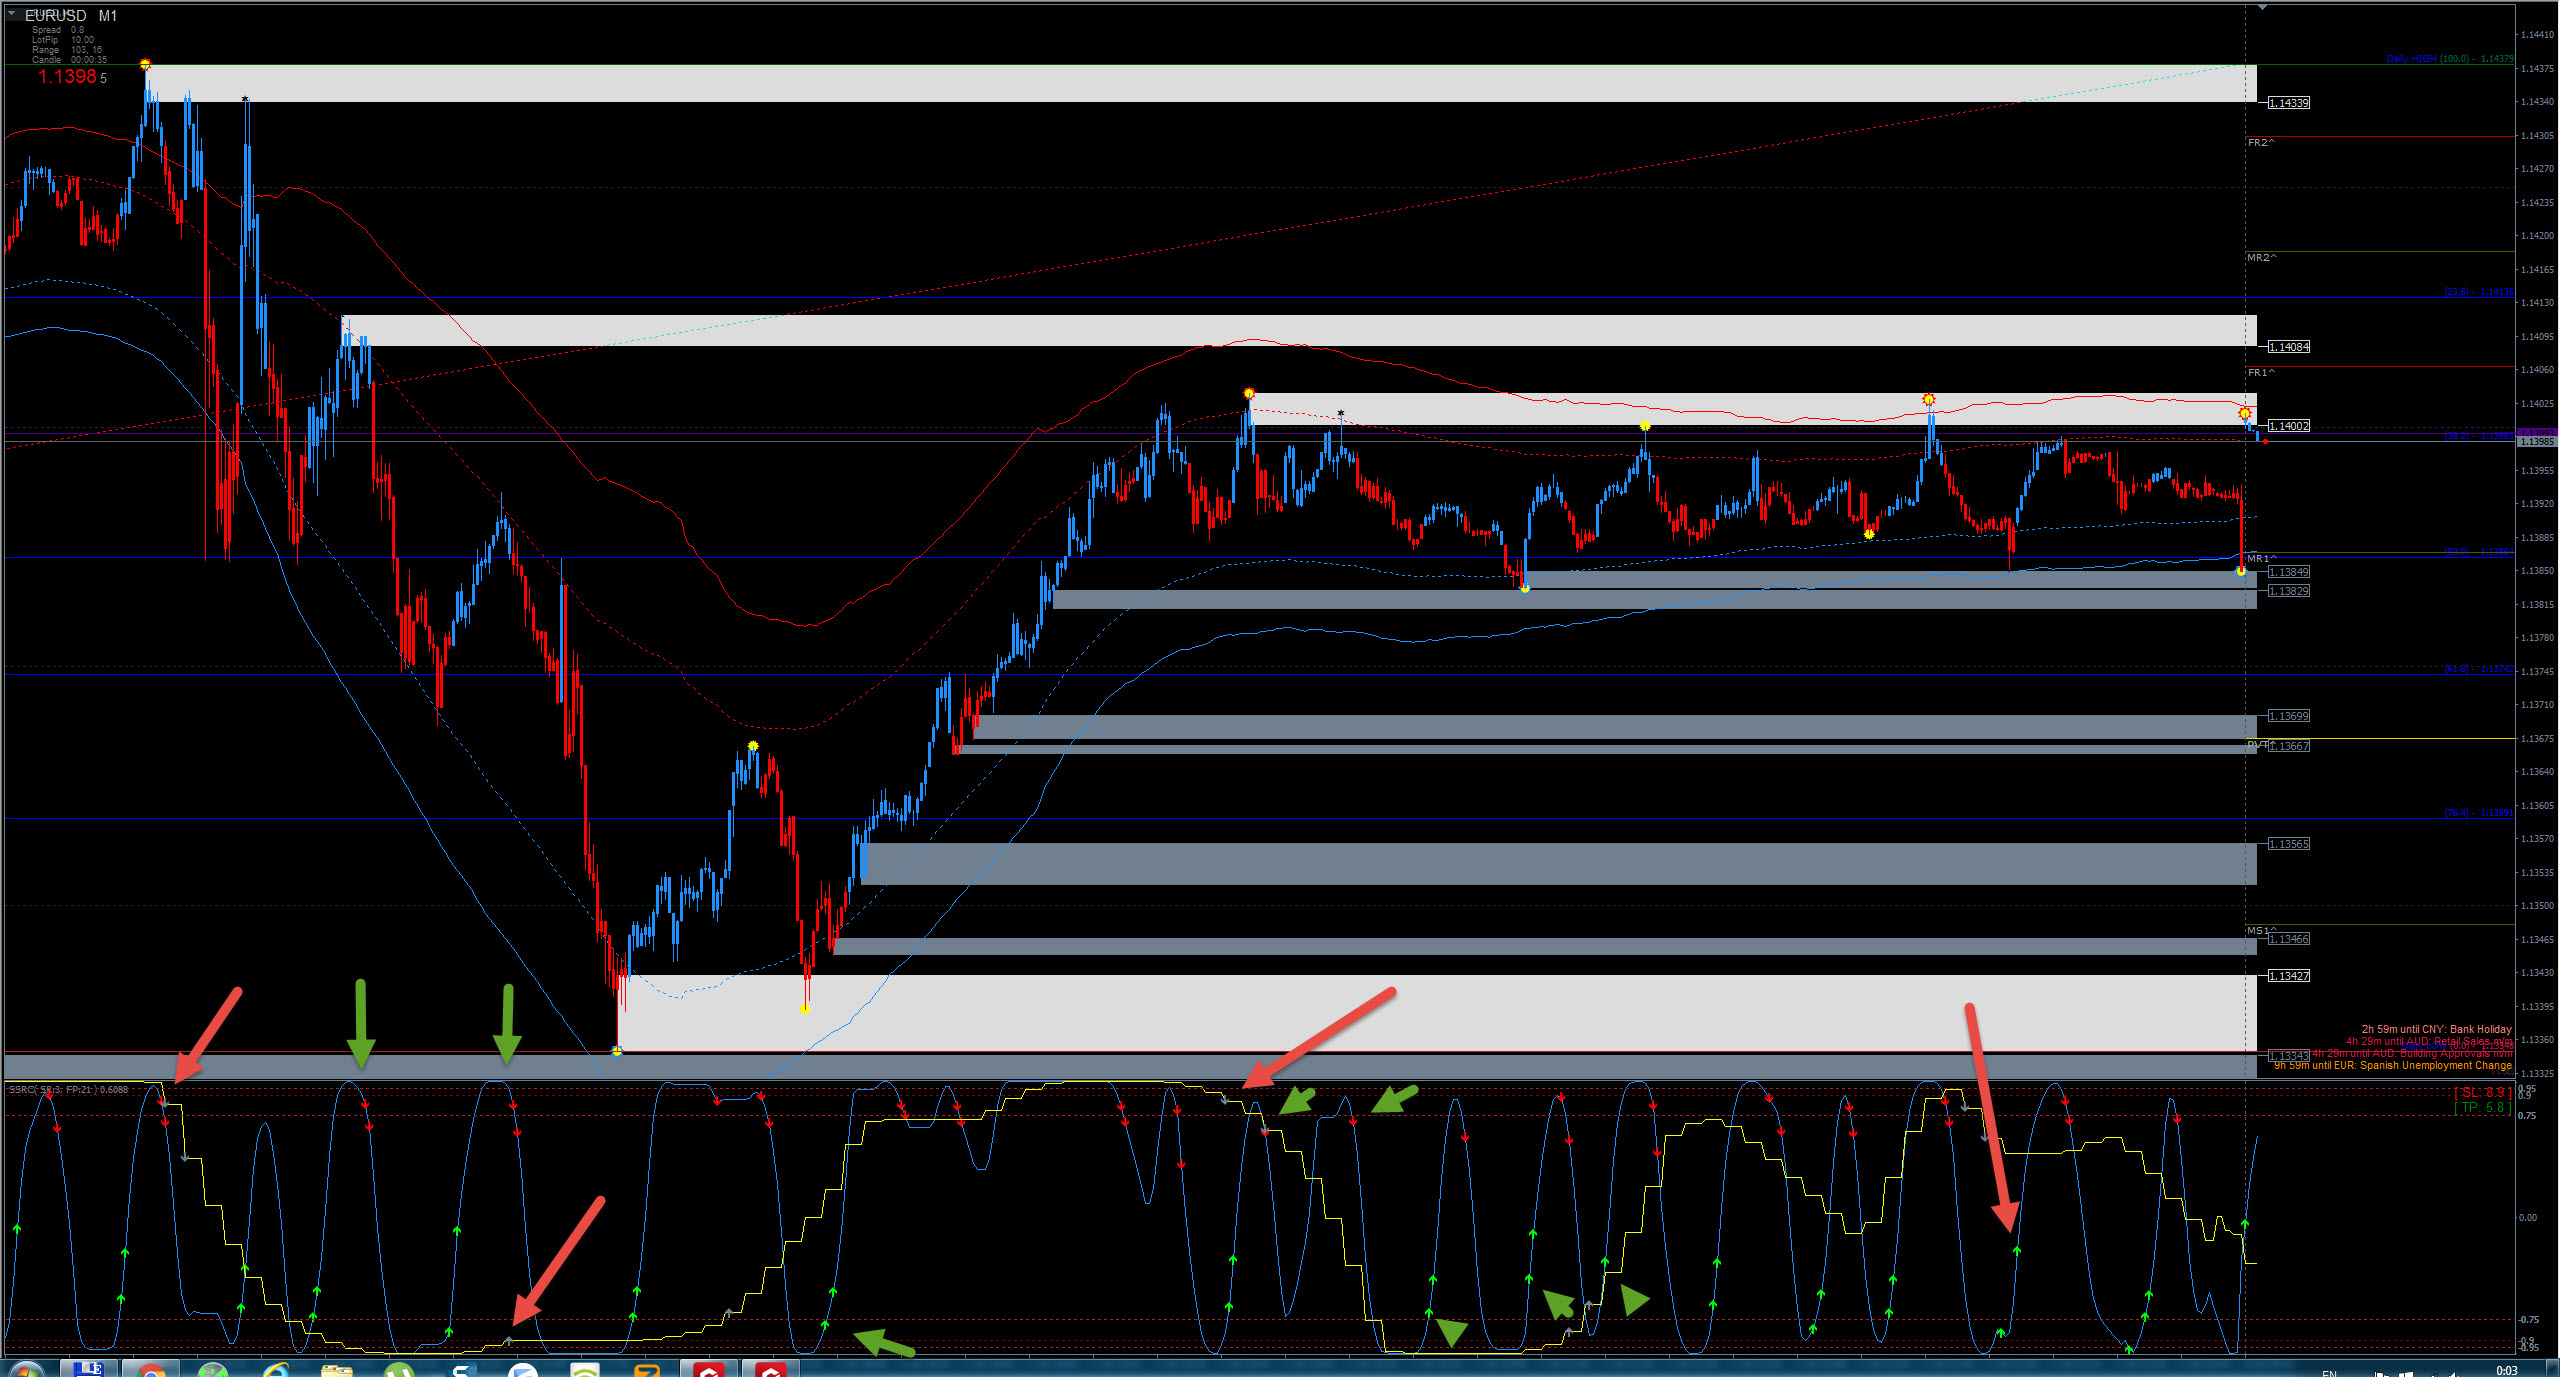Select the yellow swing-low marker at chart bottom

[x=617, y=1051]
